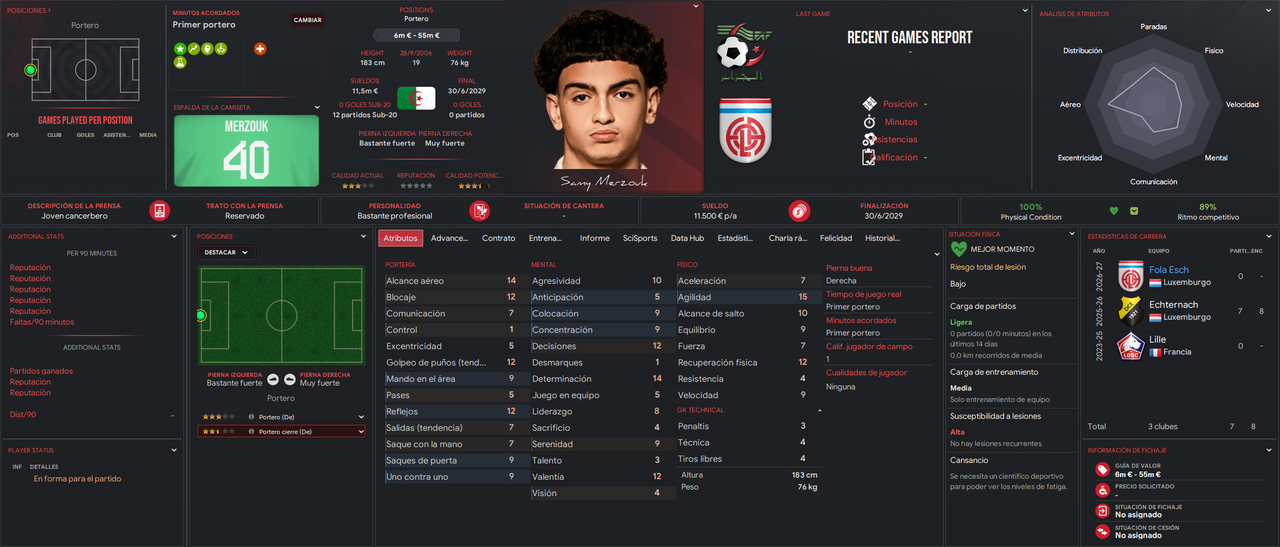Viewport: 1280px width, 547px height.
Task: Expand the Espalda de la camiseta chevron
Action: pos(318,107)
